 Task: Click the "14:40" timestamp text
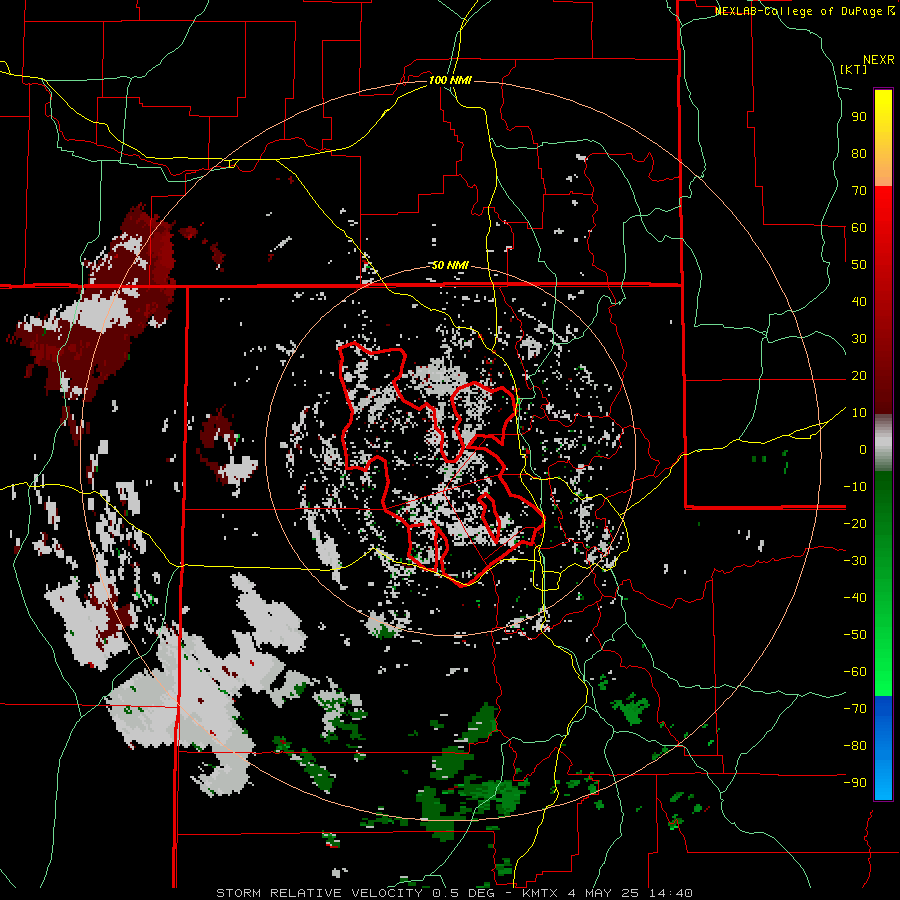click(670, 893)
